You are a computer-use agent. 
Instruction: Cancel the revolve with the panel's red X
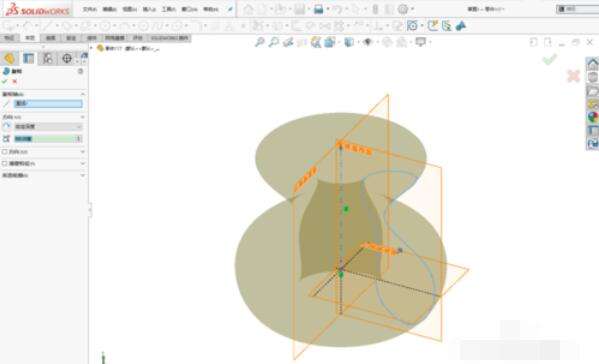tap(15, 81)
